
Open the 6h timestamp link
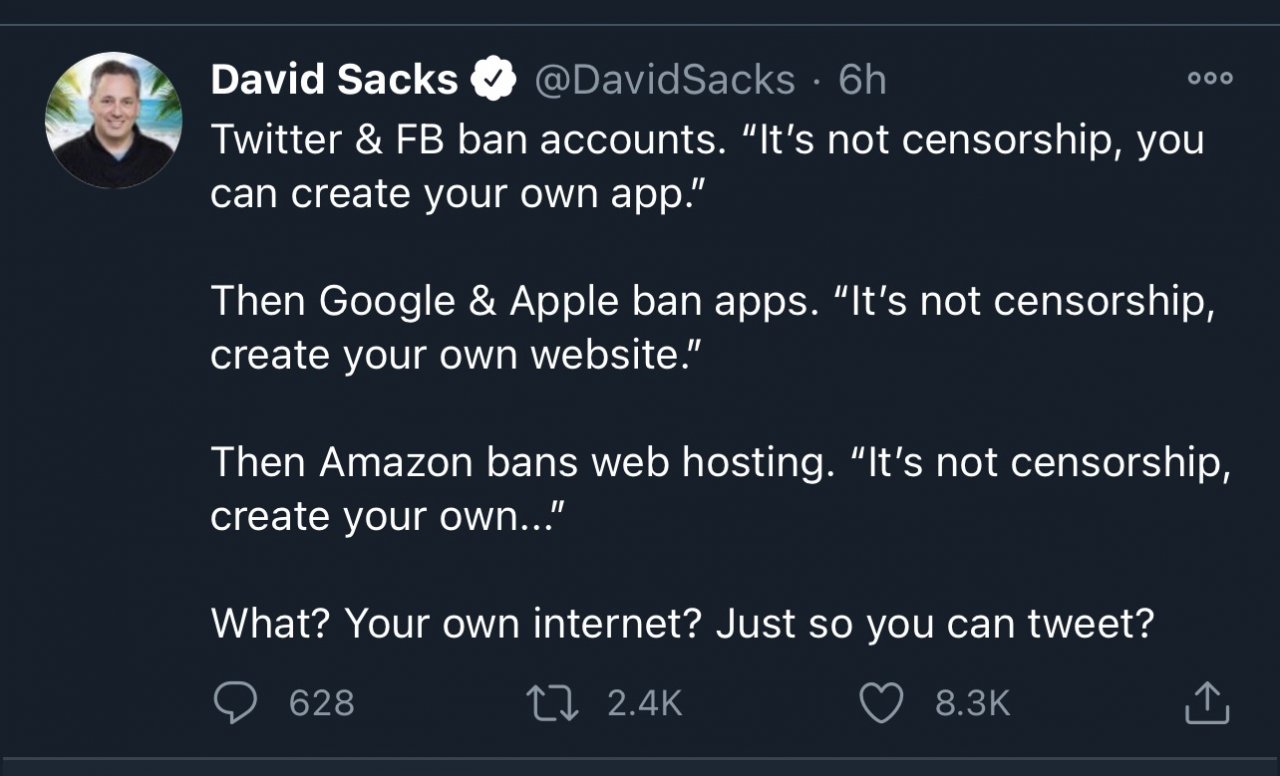[x=862, y=80]
